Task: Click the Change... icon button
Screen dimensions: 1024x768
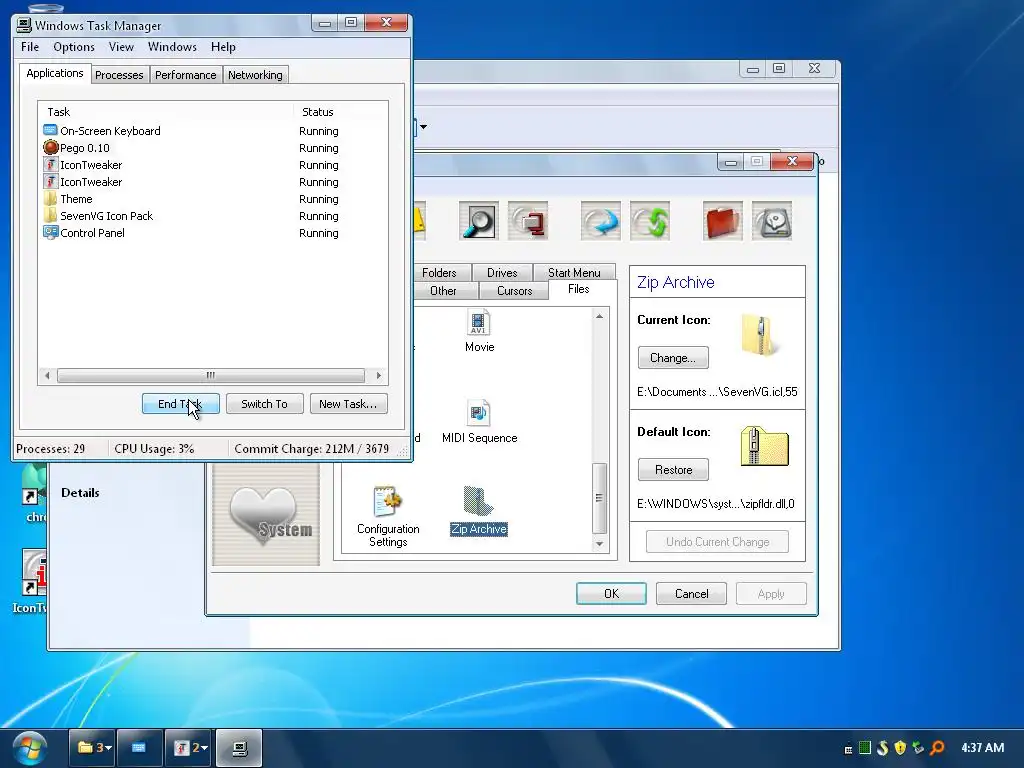Action: click(x=673, y=358)
